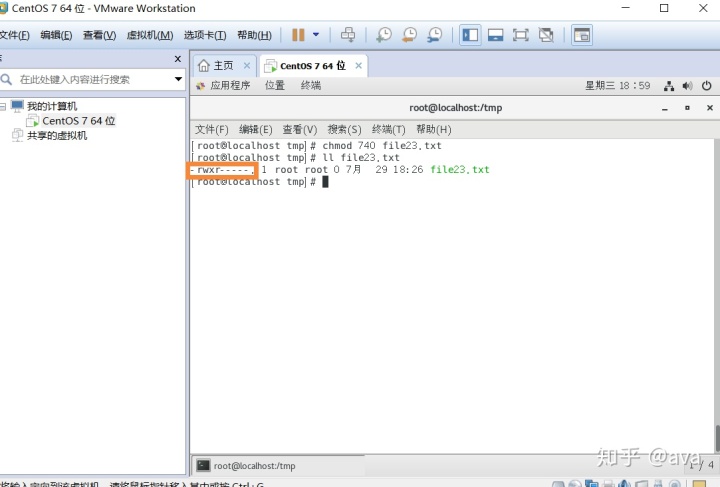
Task: Open the terminal 查看(V) menu
Action: pos(300,129)
